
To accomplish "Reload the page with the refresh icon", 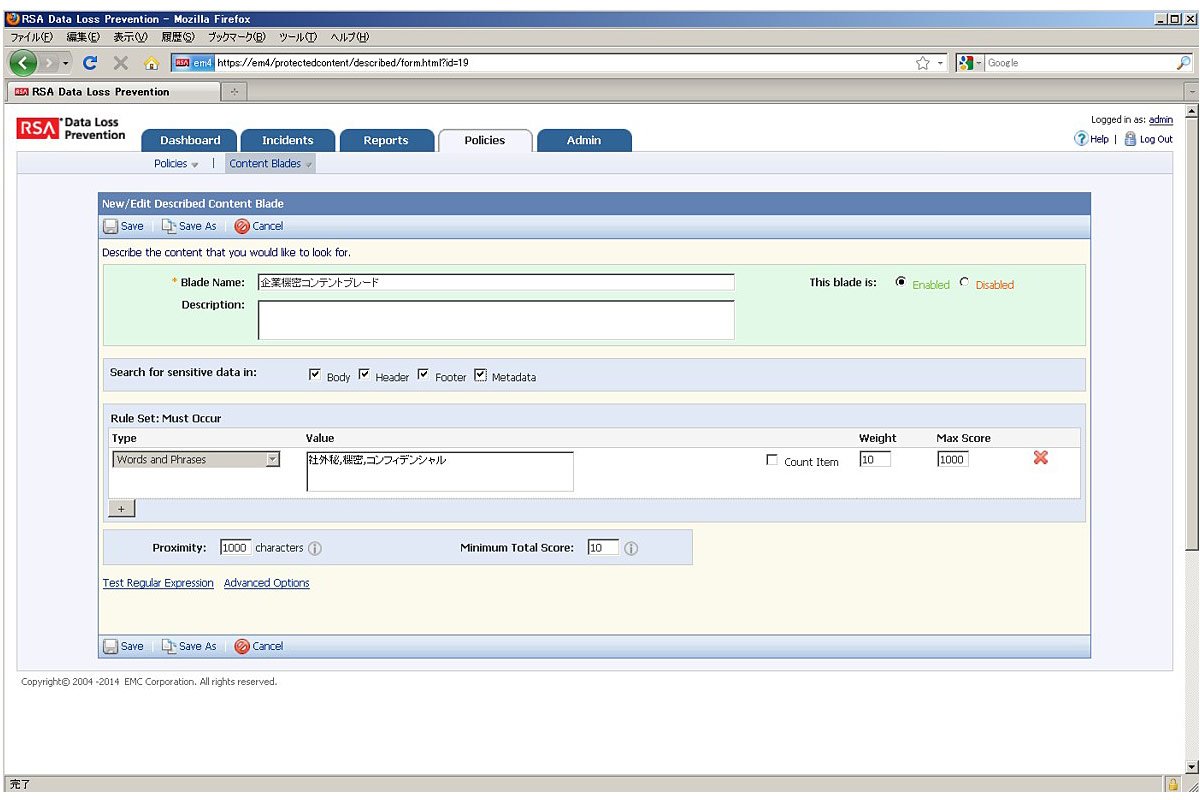I will 90,63.
